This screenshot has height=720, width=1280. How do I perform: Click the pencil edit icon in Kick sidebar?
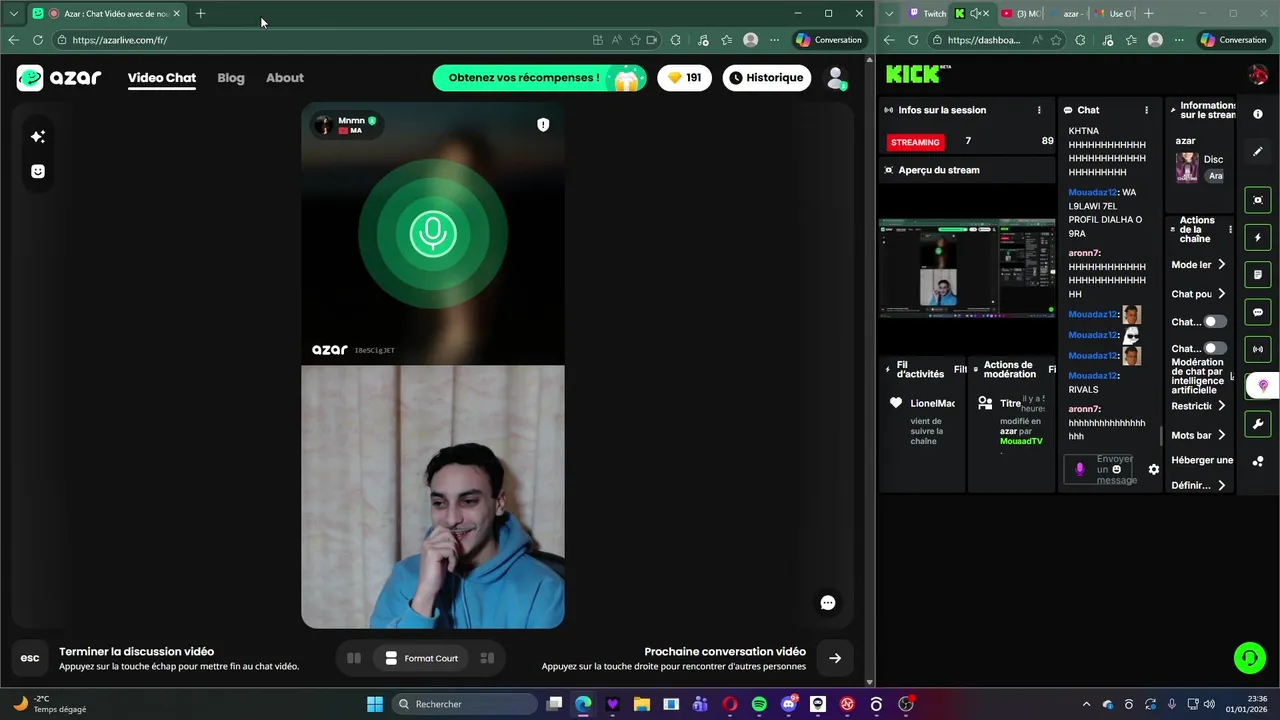click(x=1258, y=151)
